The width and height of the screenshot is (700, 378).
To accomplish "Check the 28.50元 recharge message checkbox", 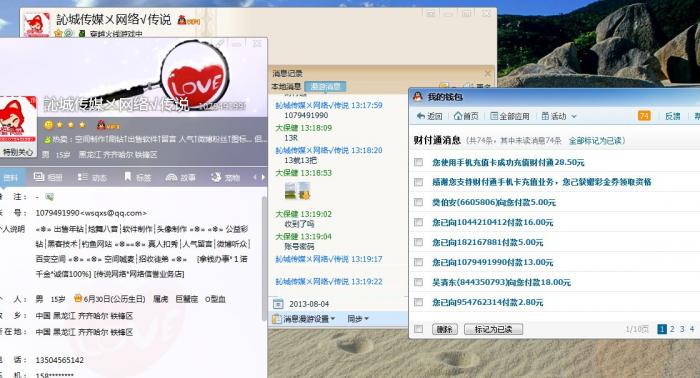I will (418, 162).
